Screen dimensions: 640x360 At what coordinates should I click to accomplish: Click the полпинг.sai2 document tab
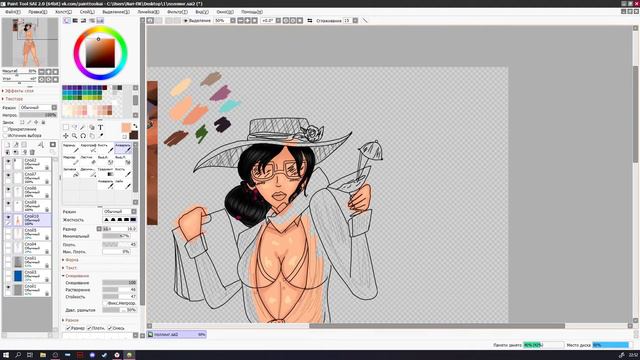pyautogui.click(x=177, y=334)
